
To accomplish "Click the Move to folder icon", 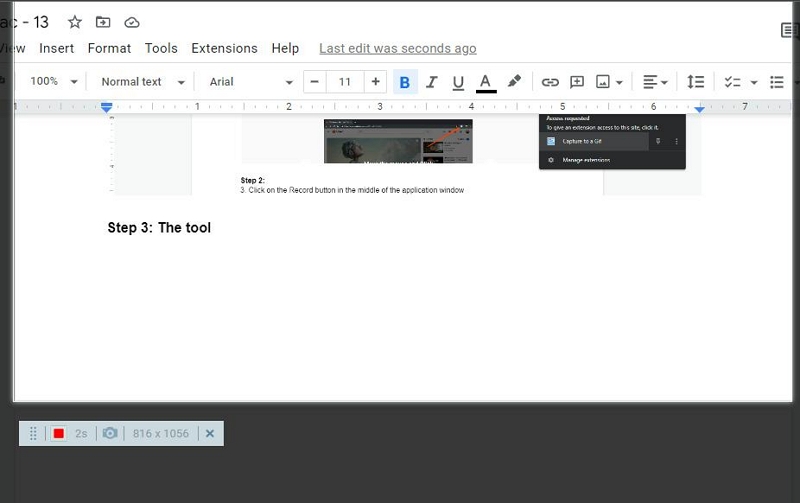I will (x=103, y=22).
